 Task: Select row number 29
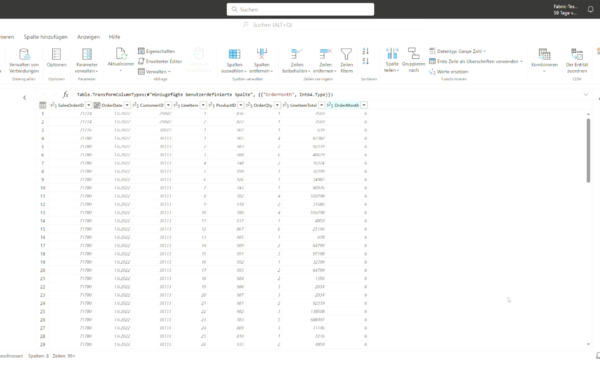(42, 344)
